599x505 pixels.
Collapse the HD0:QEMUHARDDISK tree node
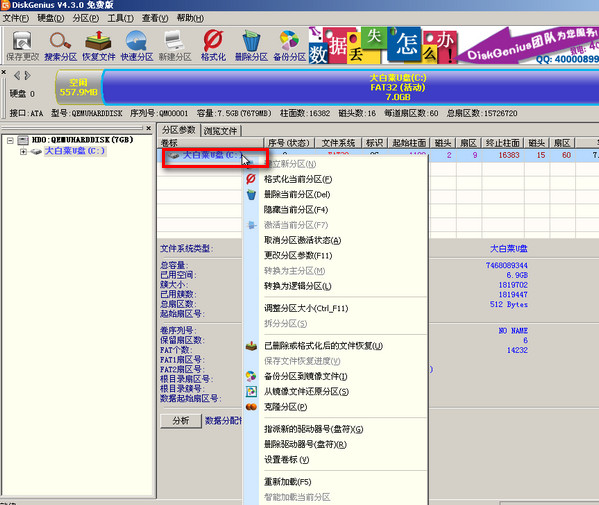[10, 141]
